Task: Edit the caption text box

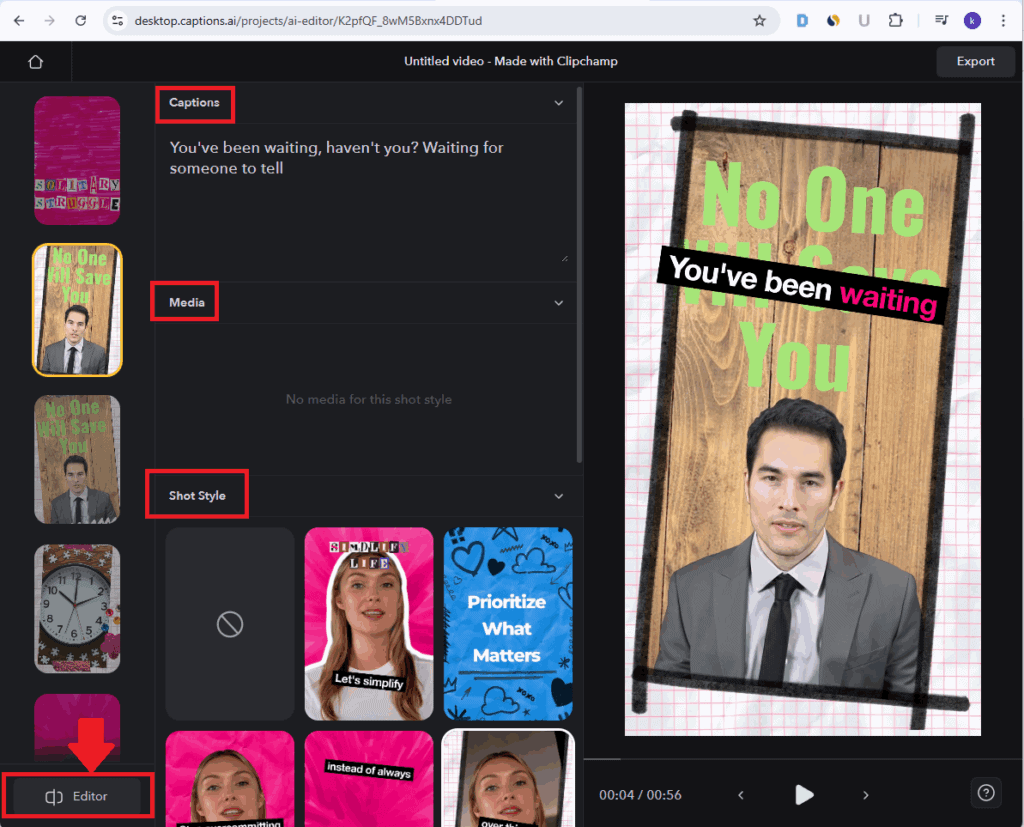Action: [x=366, y=199]
